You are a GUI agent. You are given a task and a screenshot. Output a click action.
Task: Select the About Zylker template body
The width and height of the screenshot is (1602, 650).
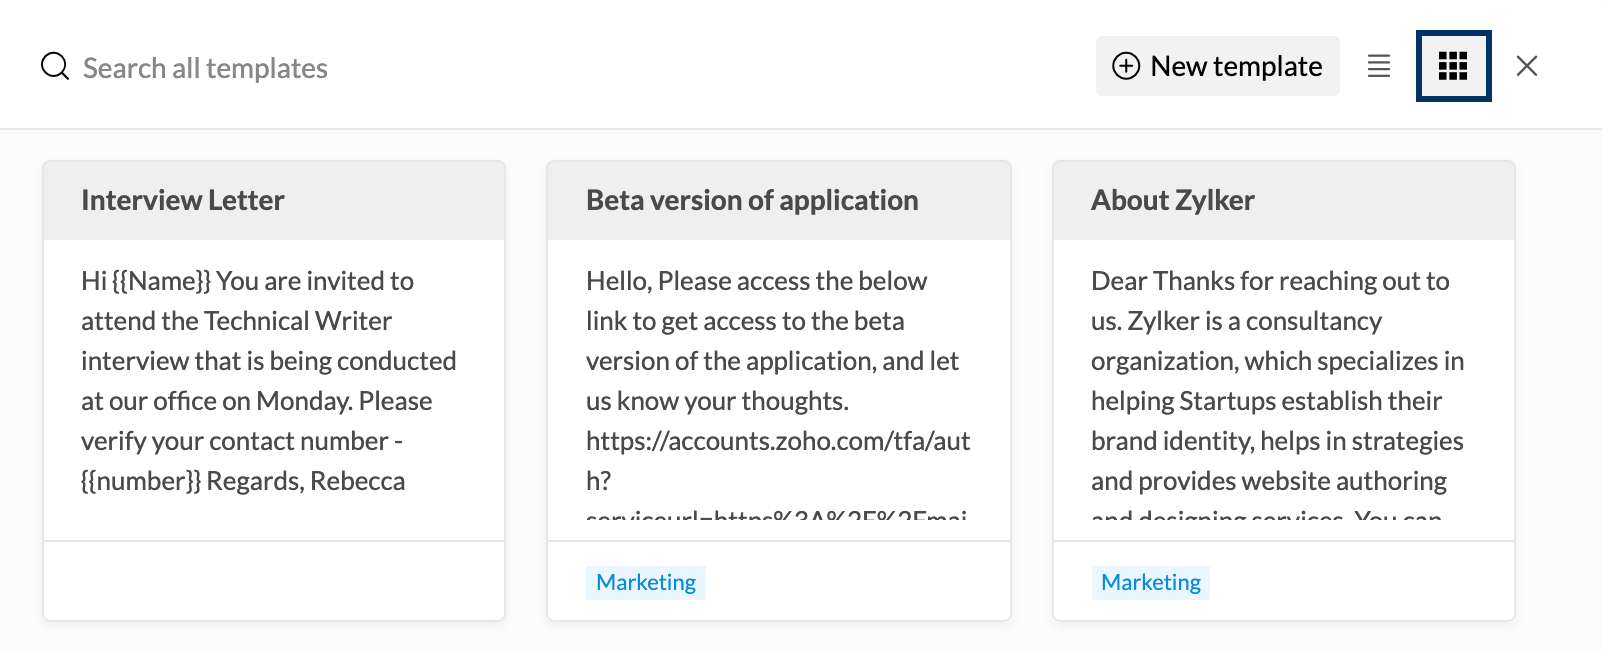coord(1277,380)
